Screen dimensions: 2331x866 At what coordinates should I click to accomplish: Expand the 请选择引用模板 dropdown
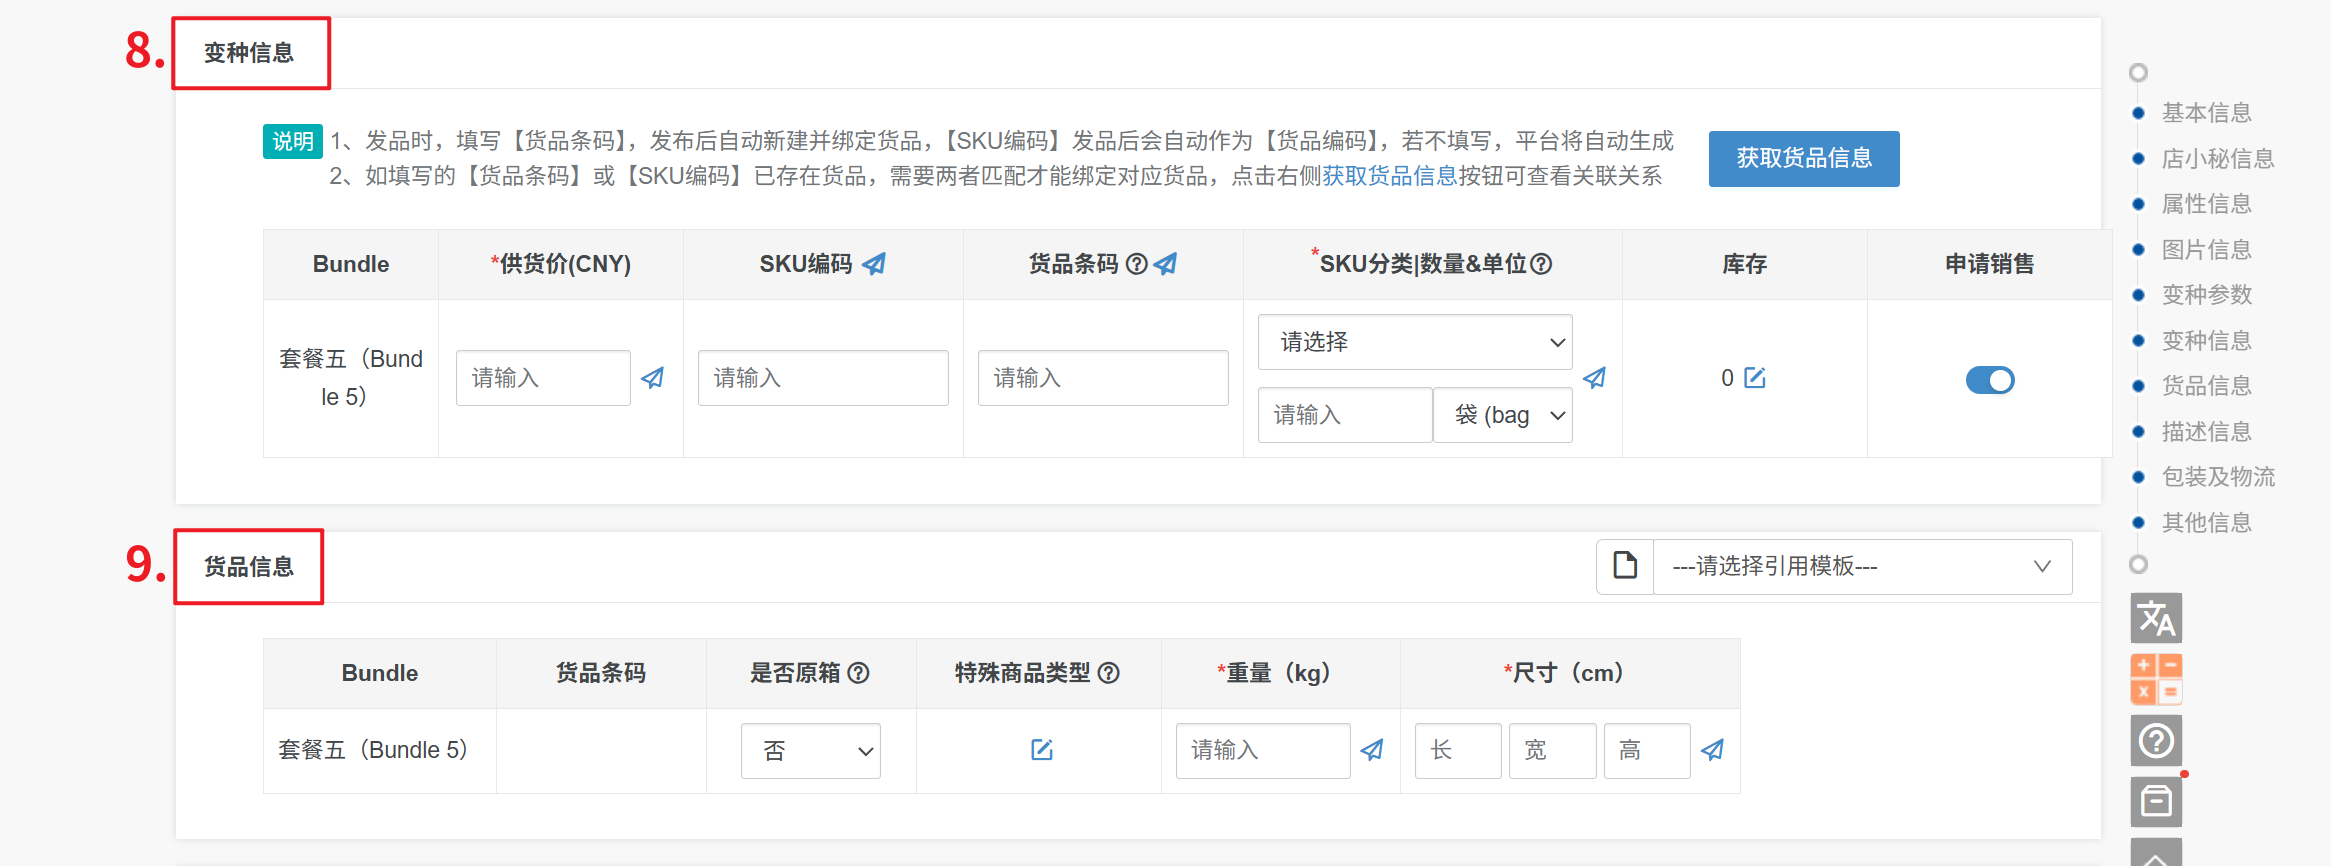click(1861, 567)
